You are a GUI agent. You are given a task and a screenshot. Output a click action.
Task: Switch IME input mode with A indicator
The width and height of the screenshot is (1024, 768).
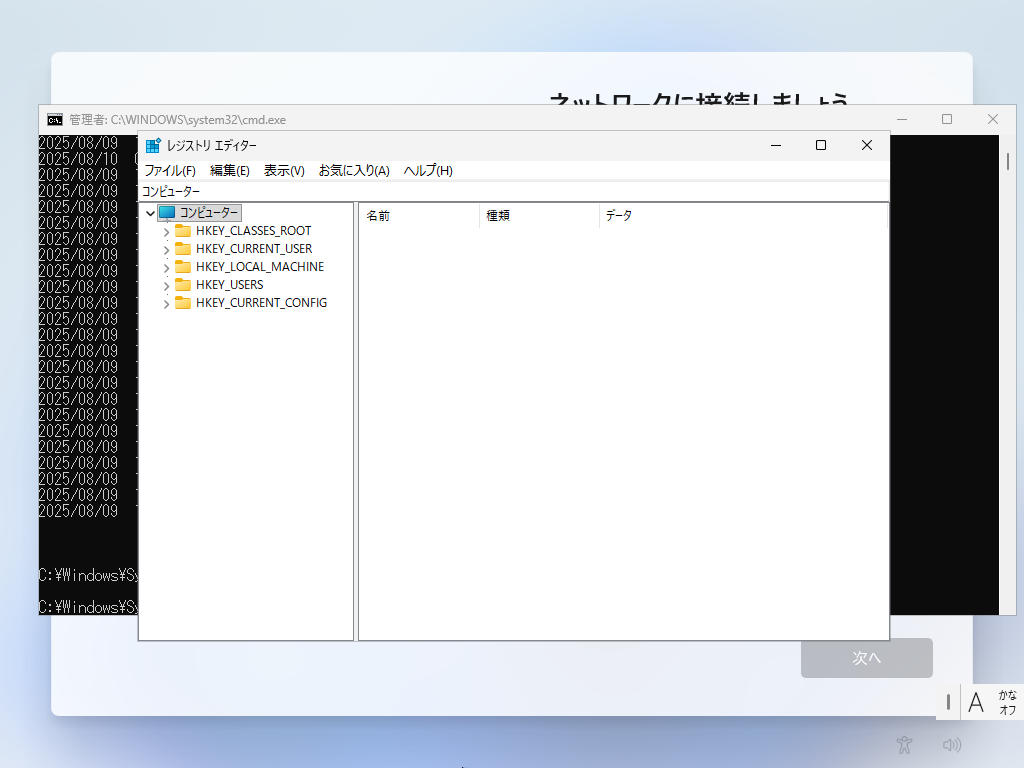pyautogui.click(x=976, y=703)
